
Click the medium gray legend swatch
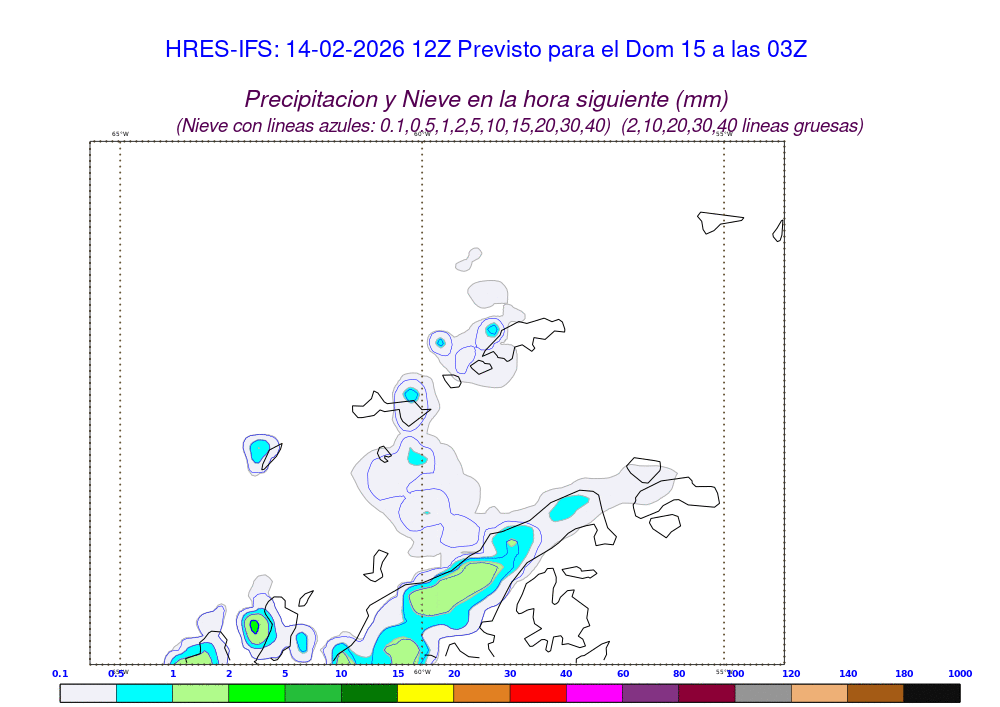pyautogui.click(x=763, y=693)
